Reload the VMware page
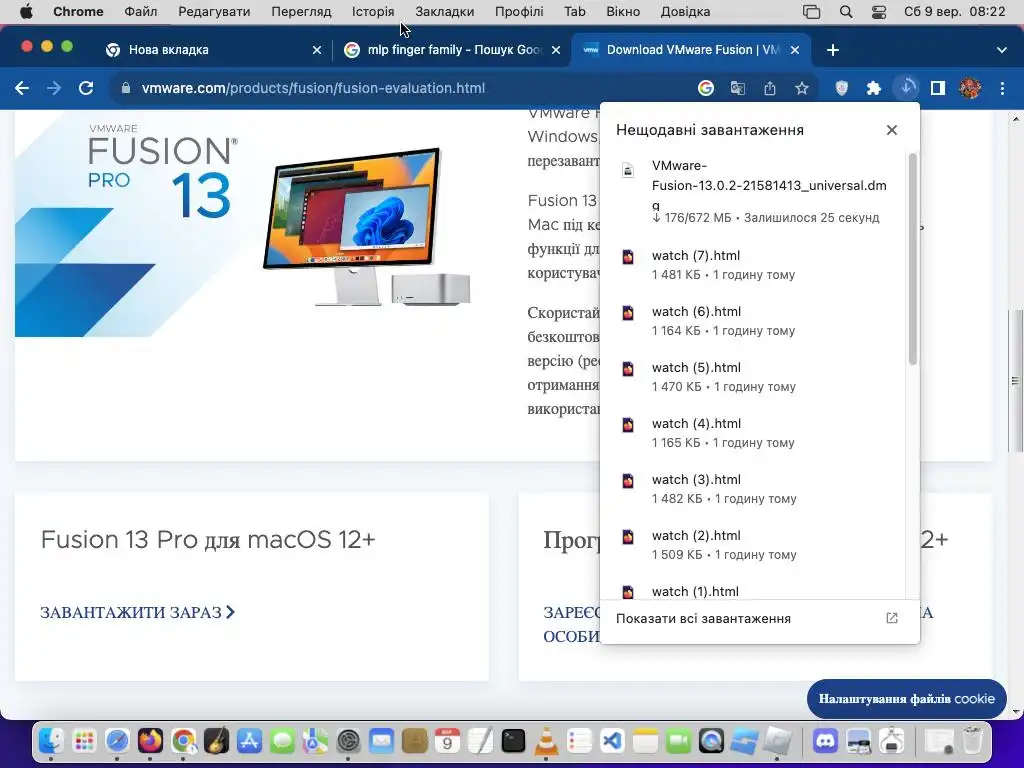Image resolution: width=1024 pixels, height=768 pixels. [x=86, y=88]
